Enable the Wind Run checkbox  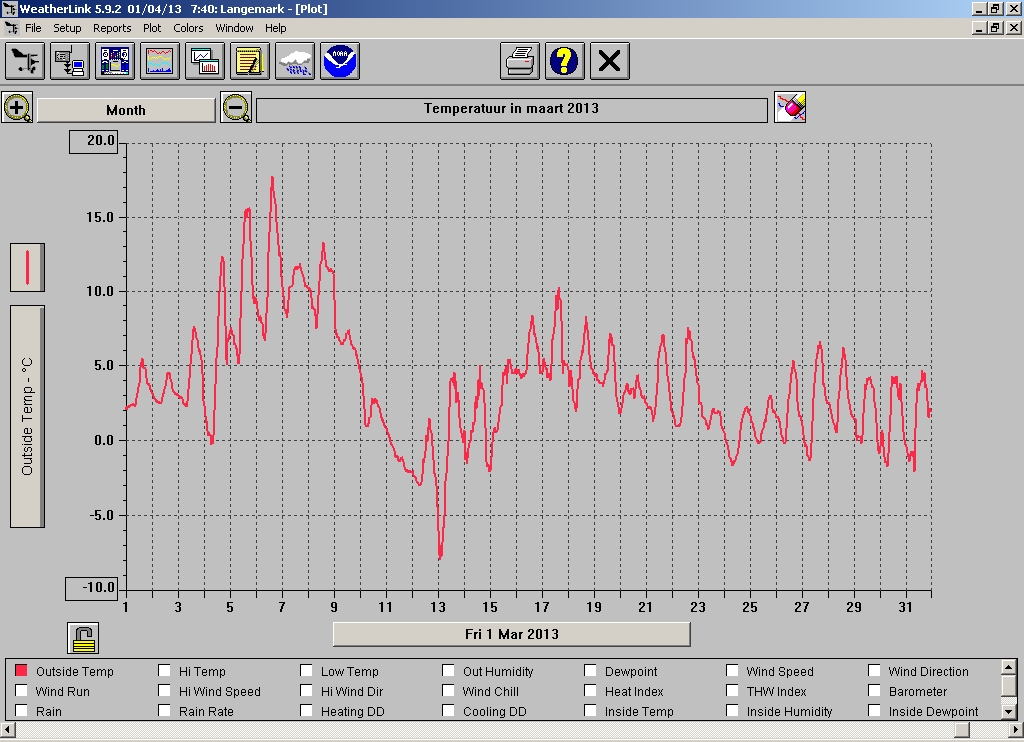22,690
